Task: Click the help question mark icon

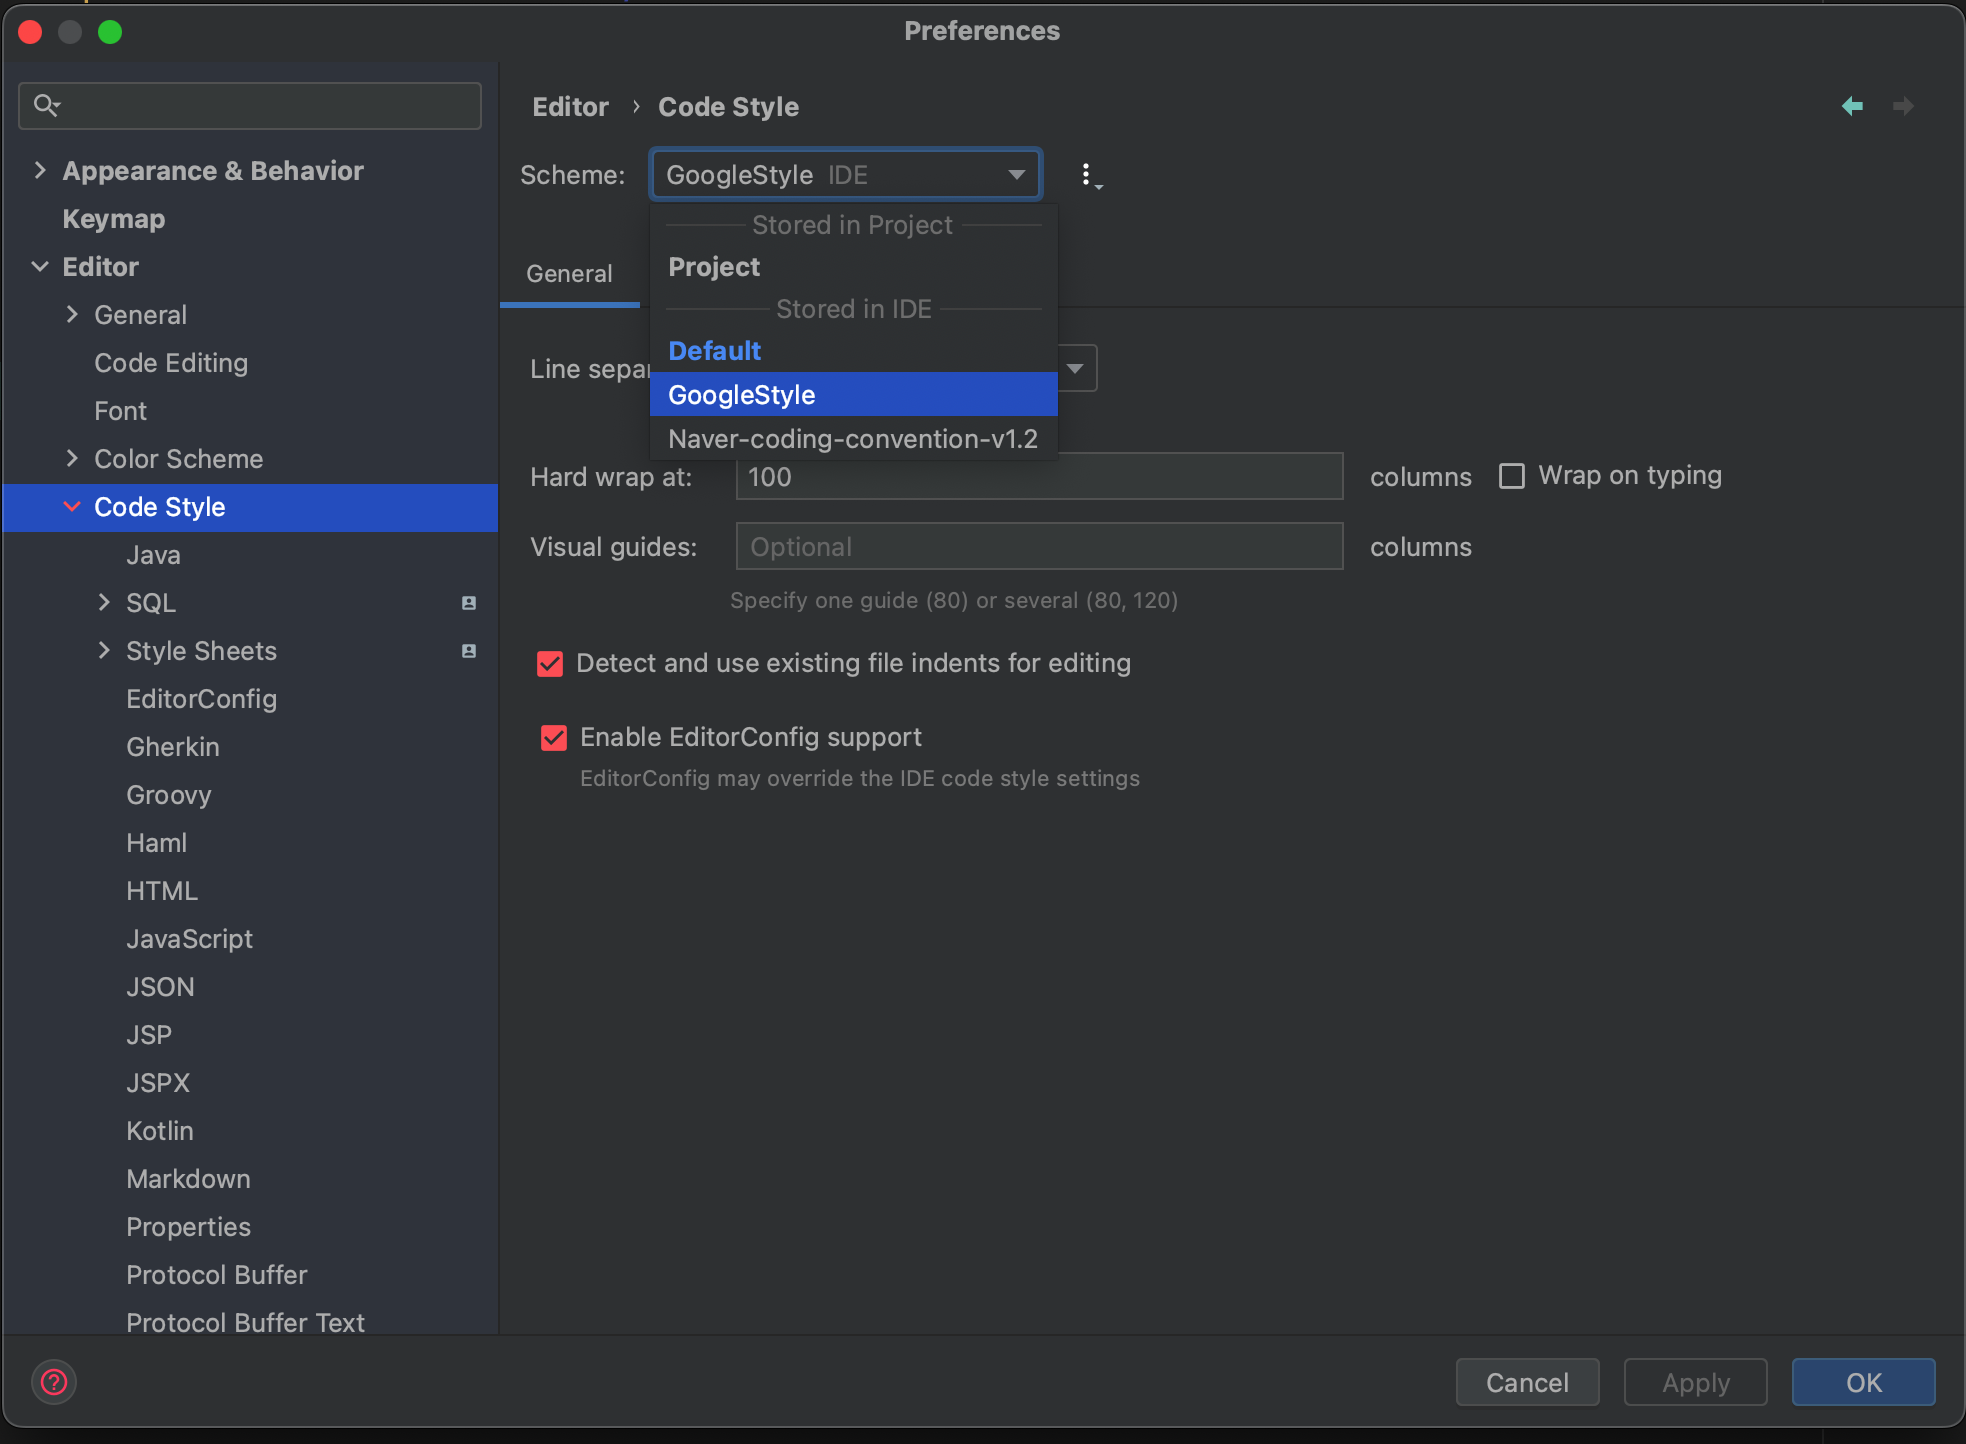Action: coord(54,1382)
